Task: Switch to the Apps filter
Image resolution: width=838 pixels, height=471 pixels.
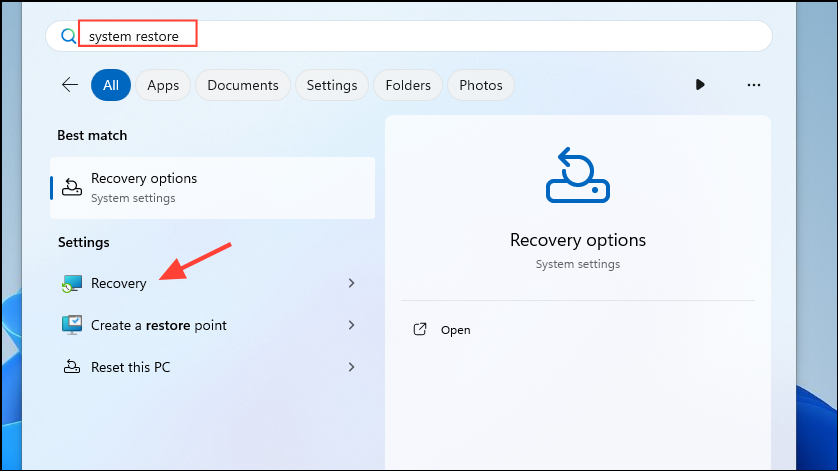Action: click(163, 85)
